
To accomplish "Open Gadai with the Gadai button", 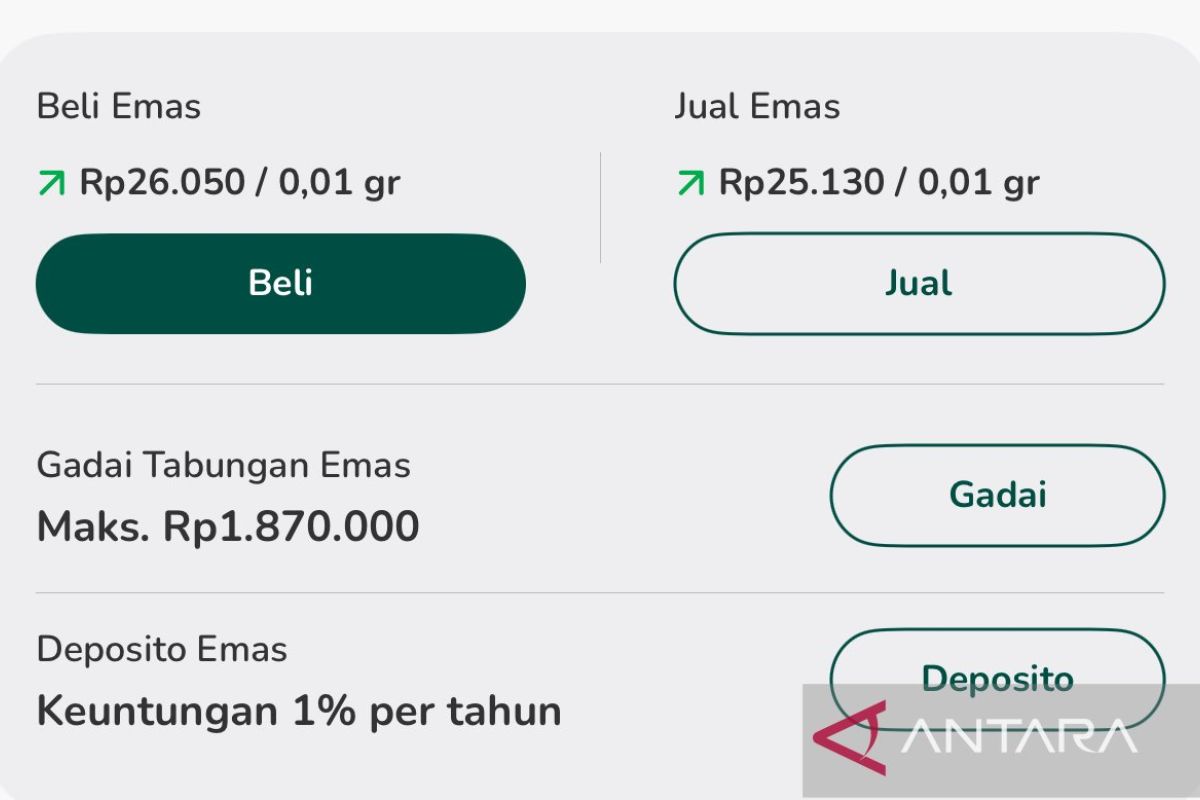I will click(997, 495).
